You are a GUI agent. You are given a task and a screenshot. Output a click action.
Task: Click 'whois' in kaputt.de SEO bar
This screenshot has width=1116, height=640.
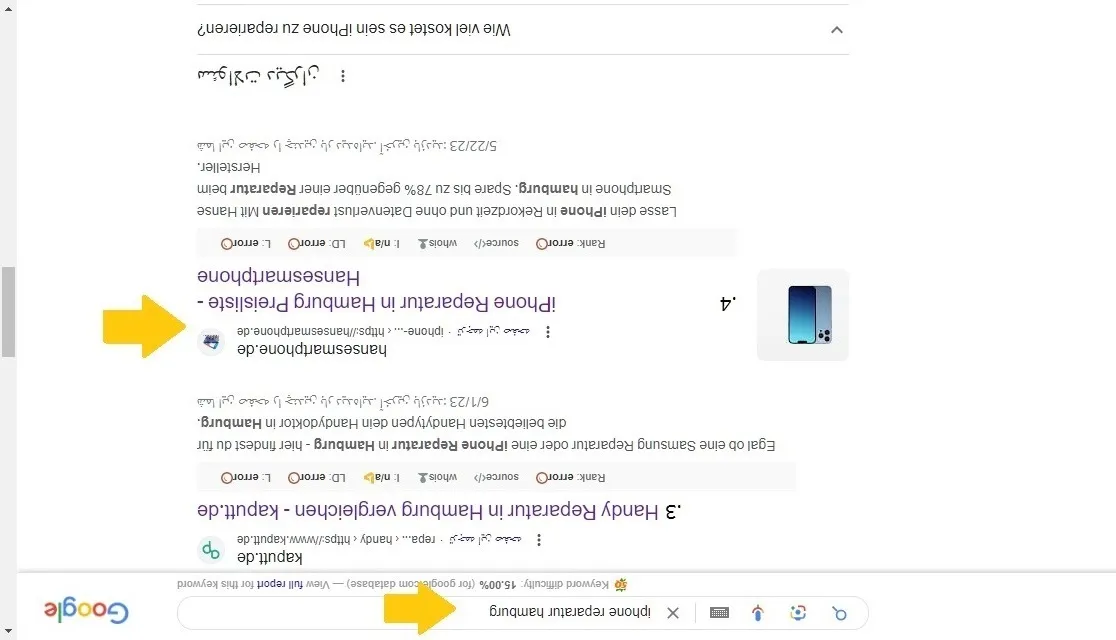pos(437,477)
